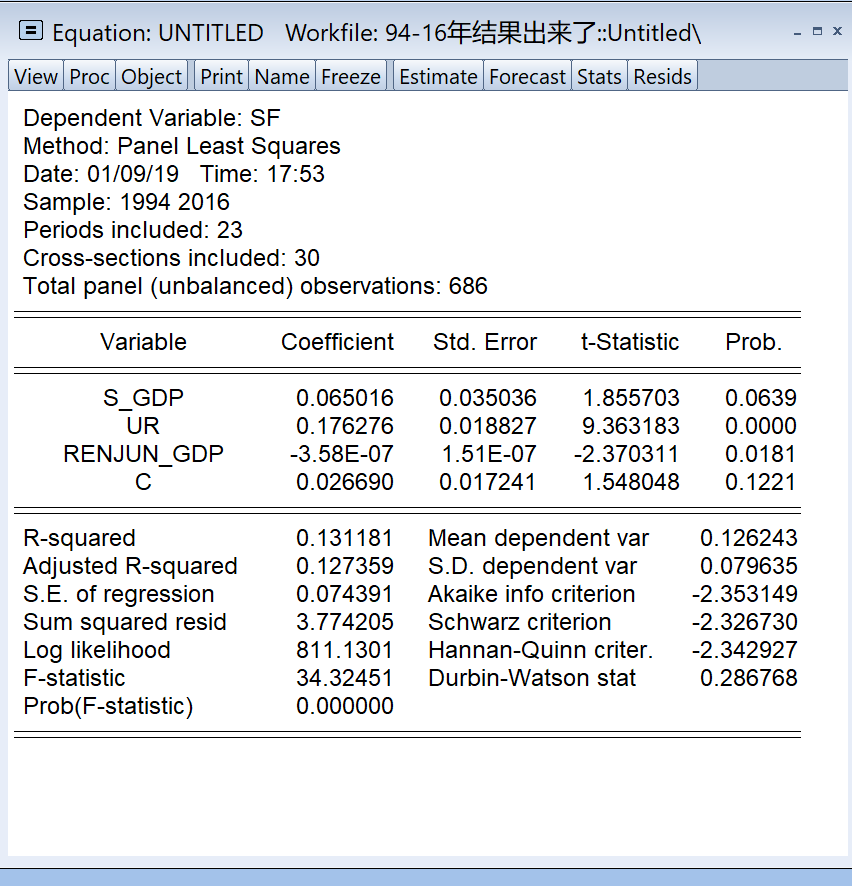This screenshot has width=852, height=886.
Task: Freeze the equation output
Action: pyautogui.click(x=351, y=76)
